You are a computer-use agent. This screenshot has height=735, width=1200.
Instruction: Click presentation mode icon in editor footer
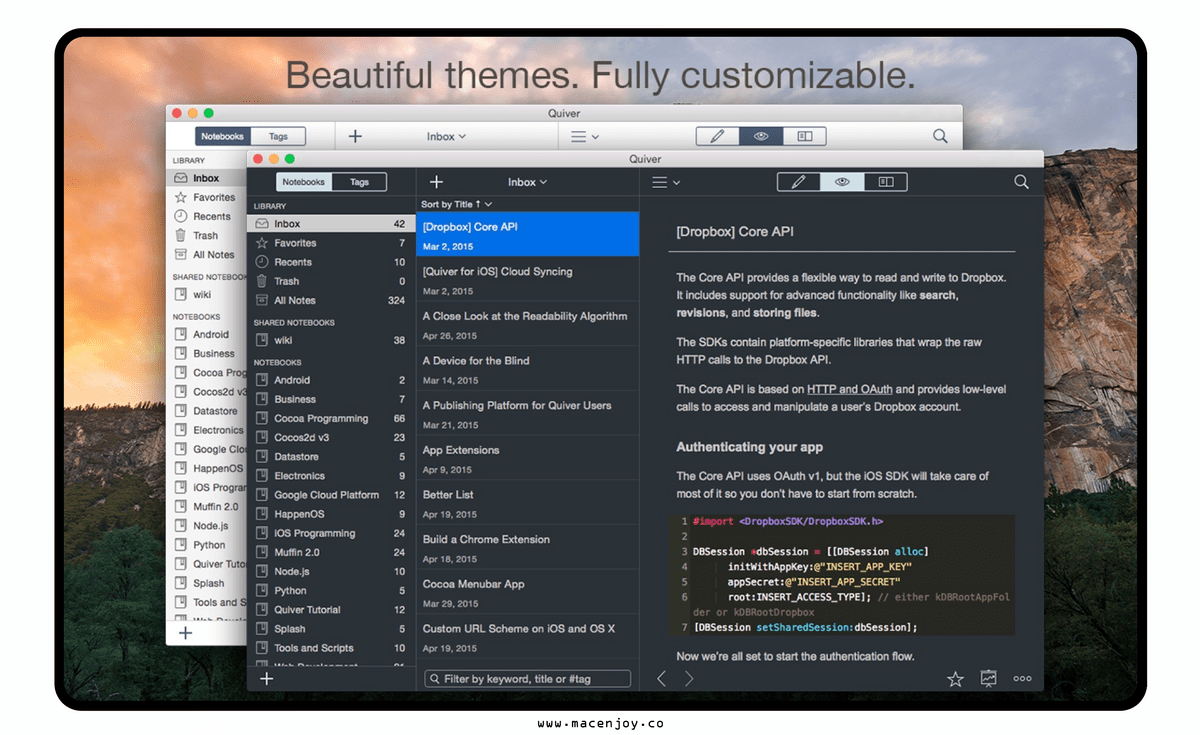(x=989, y=678)
